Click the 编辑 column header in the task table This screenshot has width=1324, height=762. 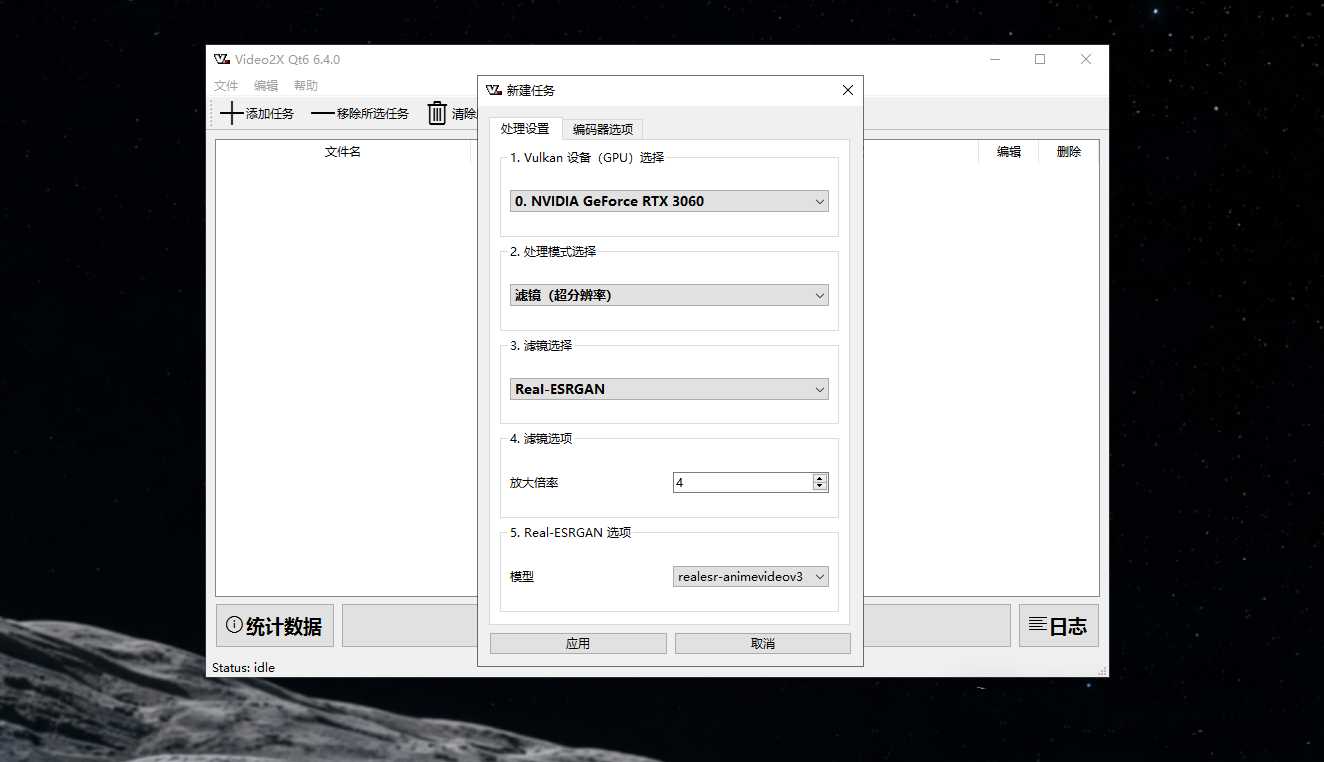1009,152
